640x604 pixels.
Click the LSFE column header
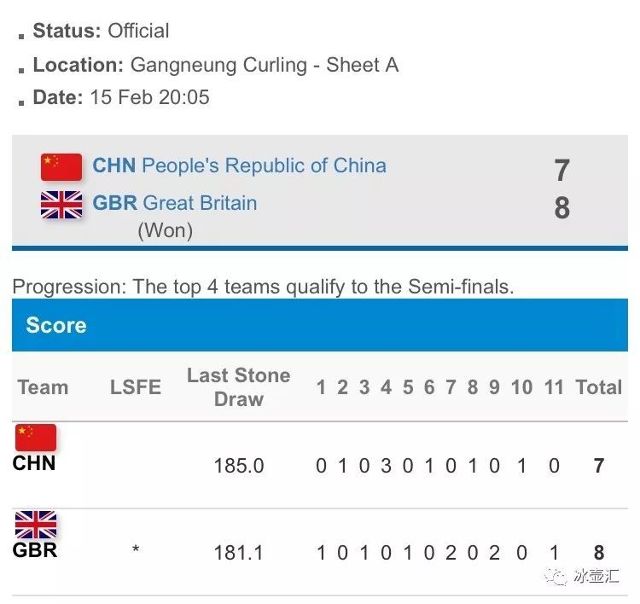click(136, 387)
